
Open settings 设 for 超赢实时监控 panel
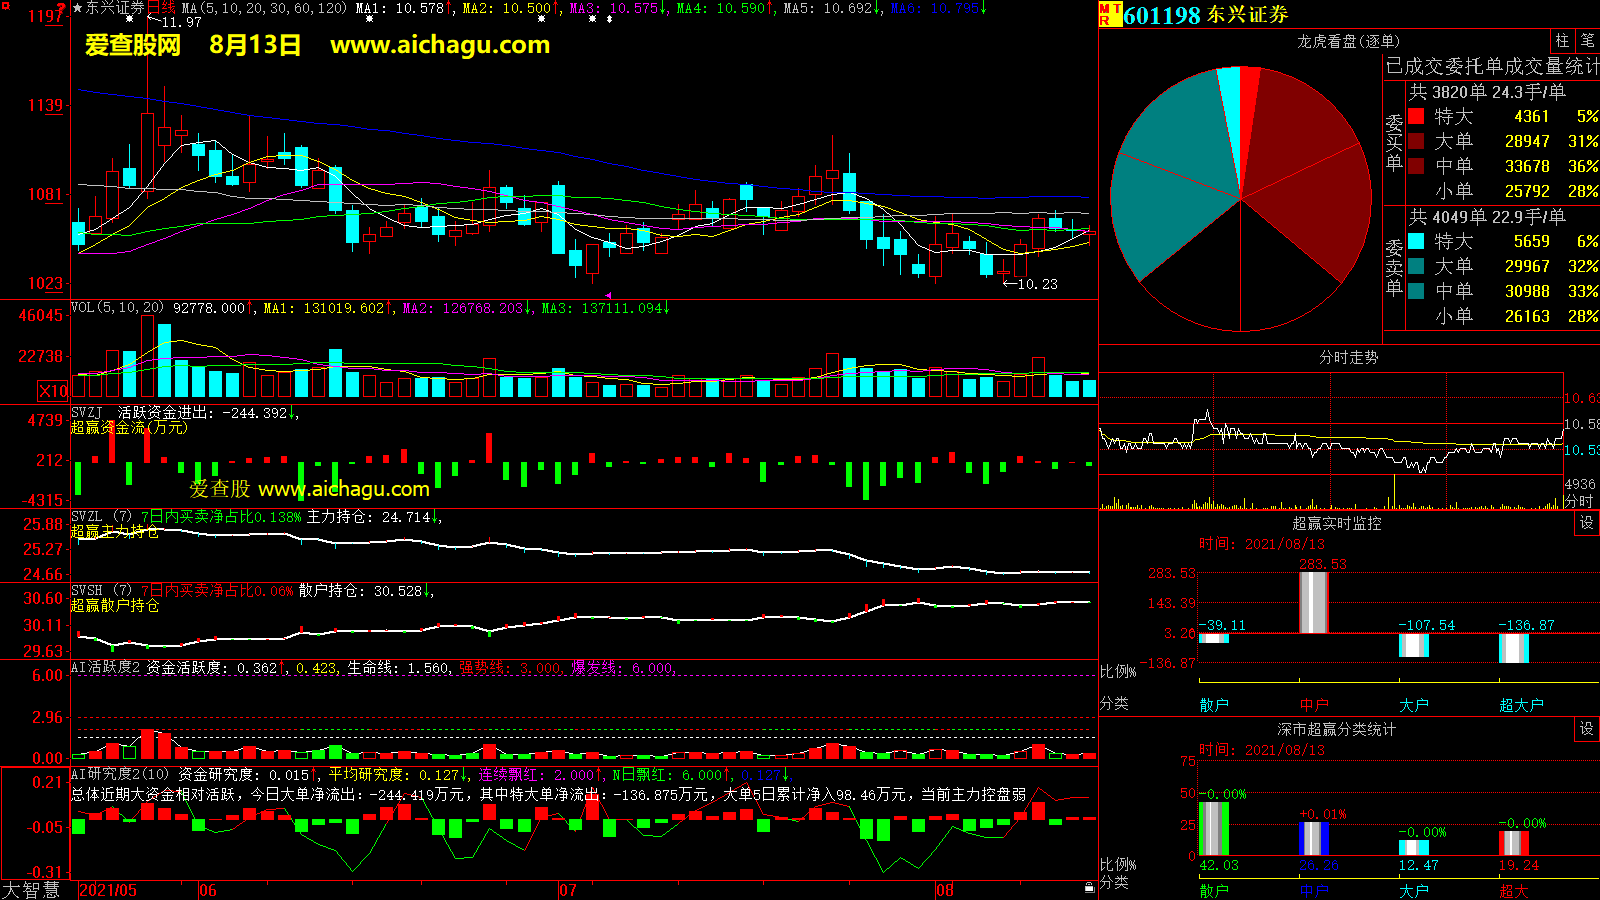[1586, 523]
